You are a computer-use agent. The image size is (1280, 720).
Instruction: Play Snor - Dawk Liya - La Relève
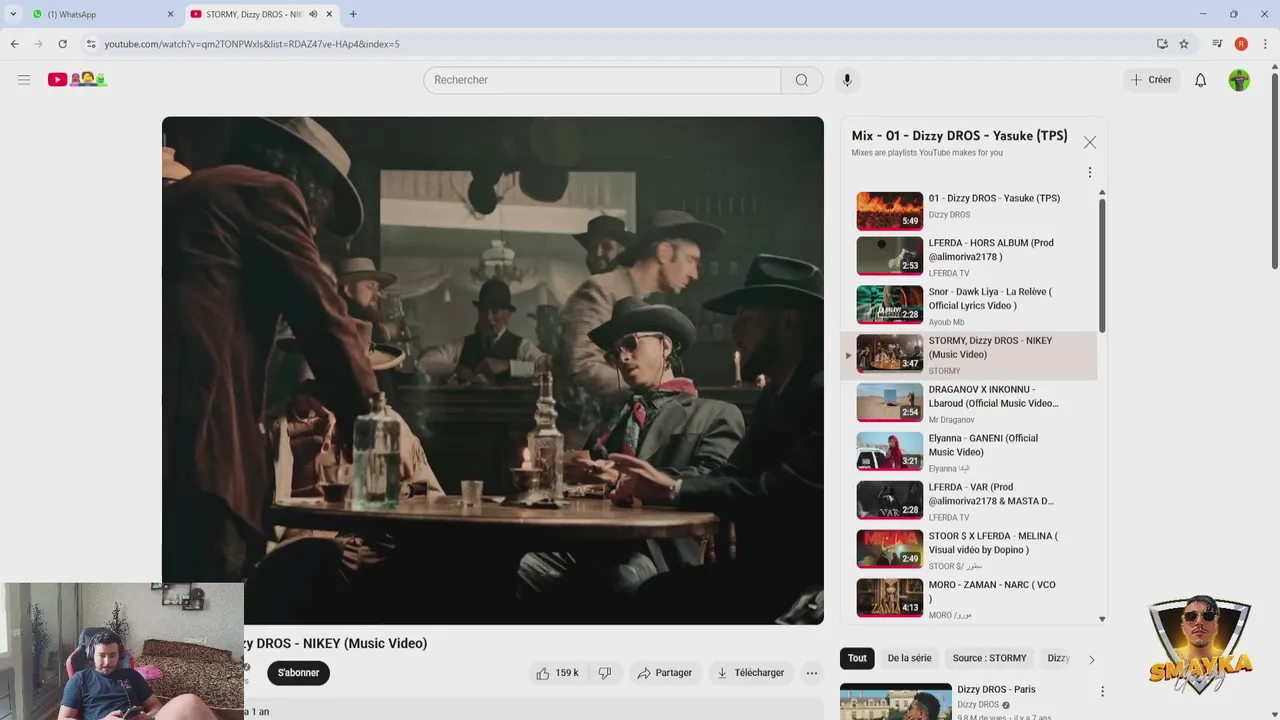click(968, 306)
